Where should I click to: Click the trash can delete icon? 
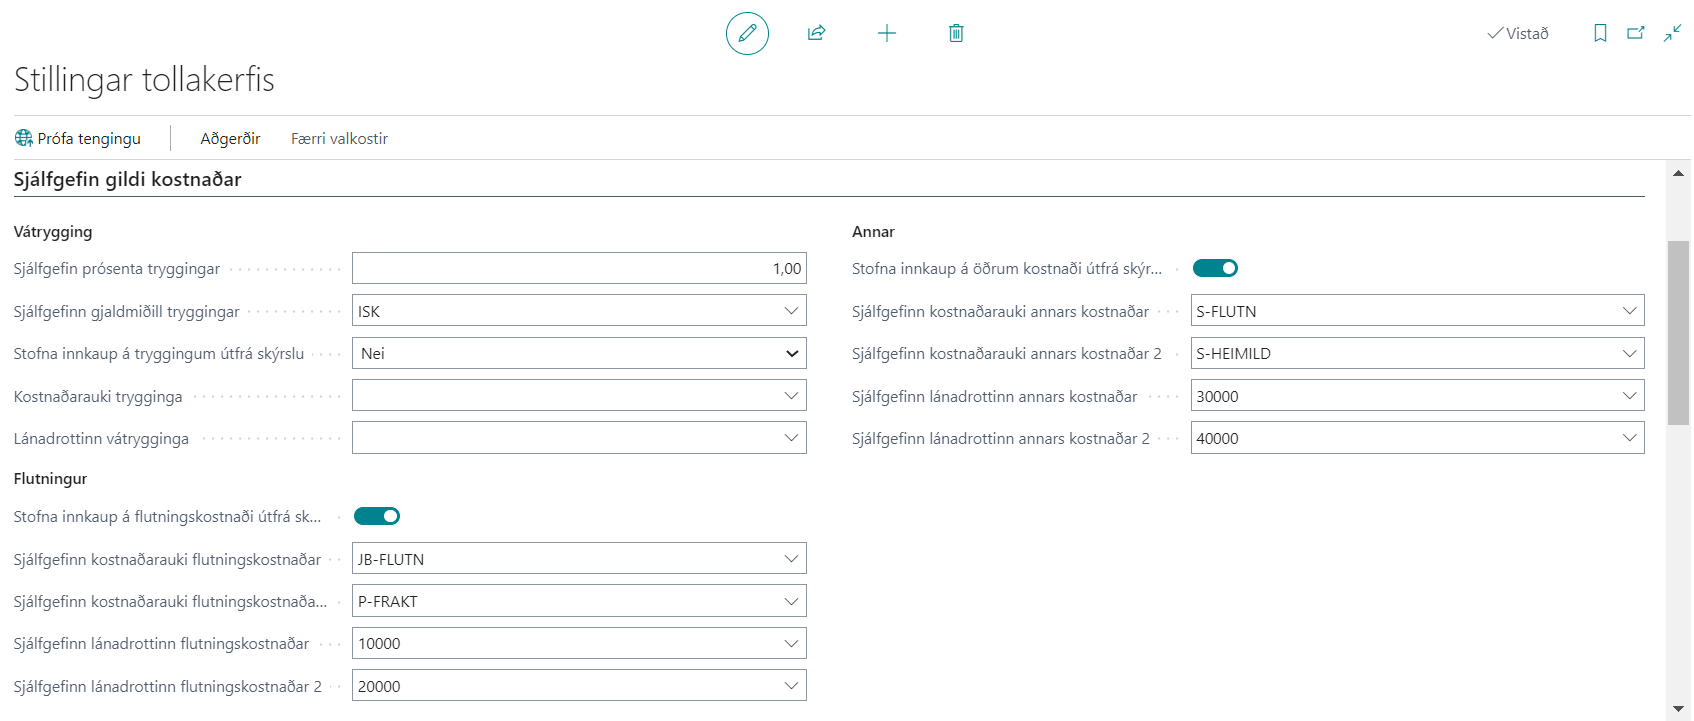(956, 33)
